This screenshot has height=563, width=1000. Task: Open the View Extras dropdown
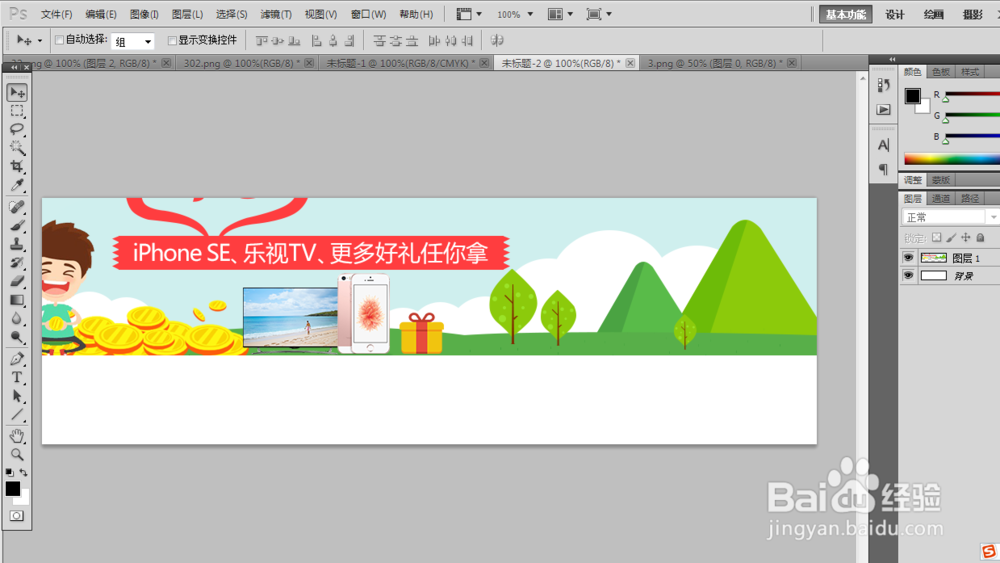469,14
